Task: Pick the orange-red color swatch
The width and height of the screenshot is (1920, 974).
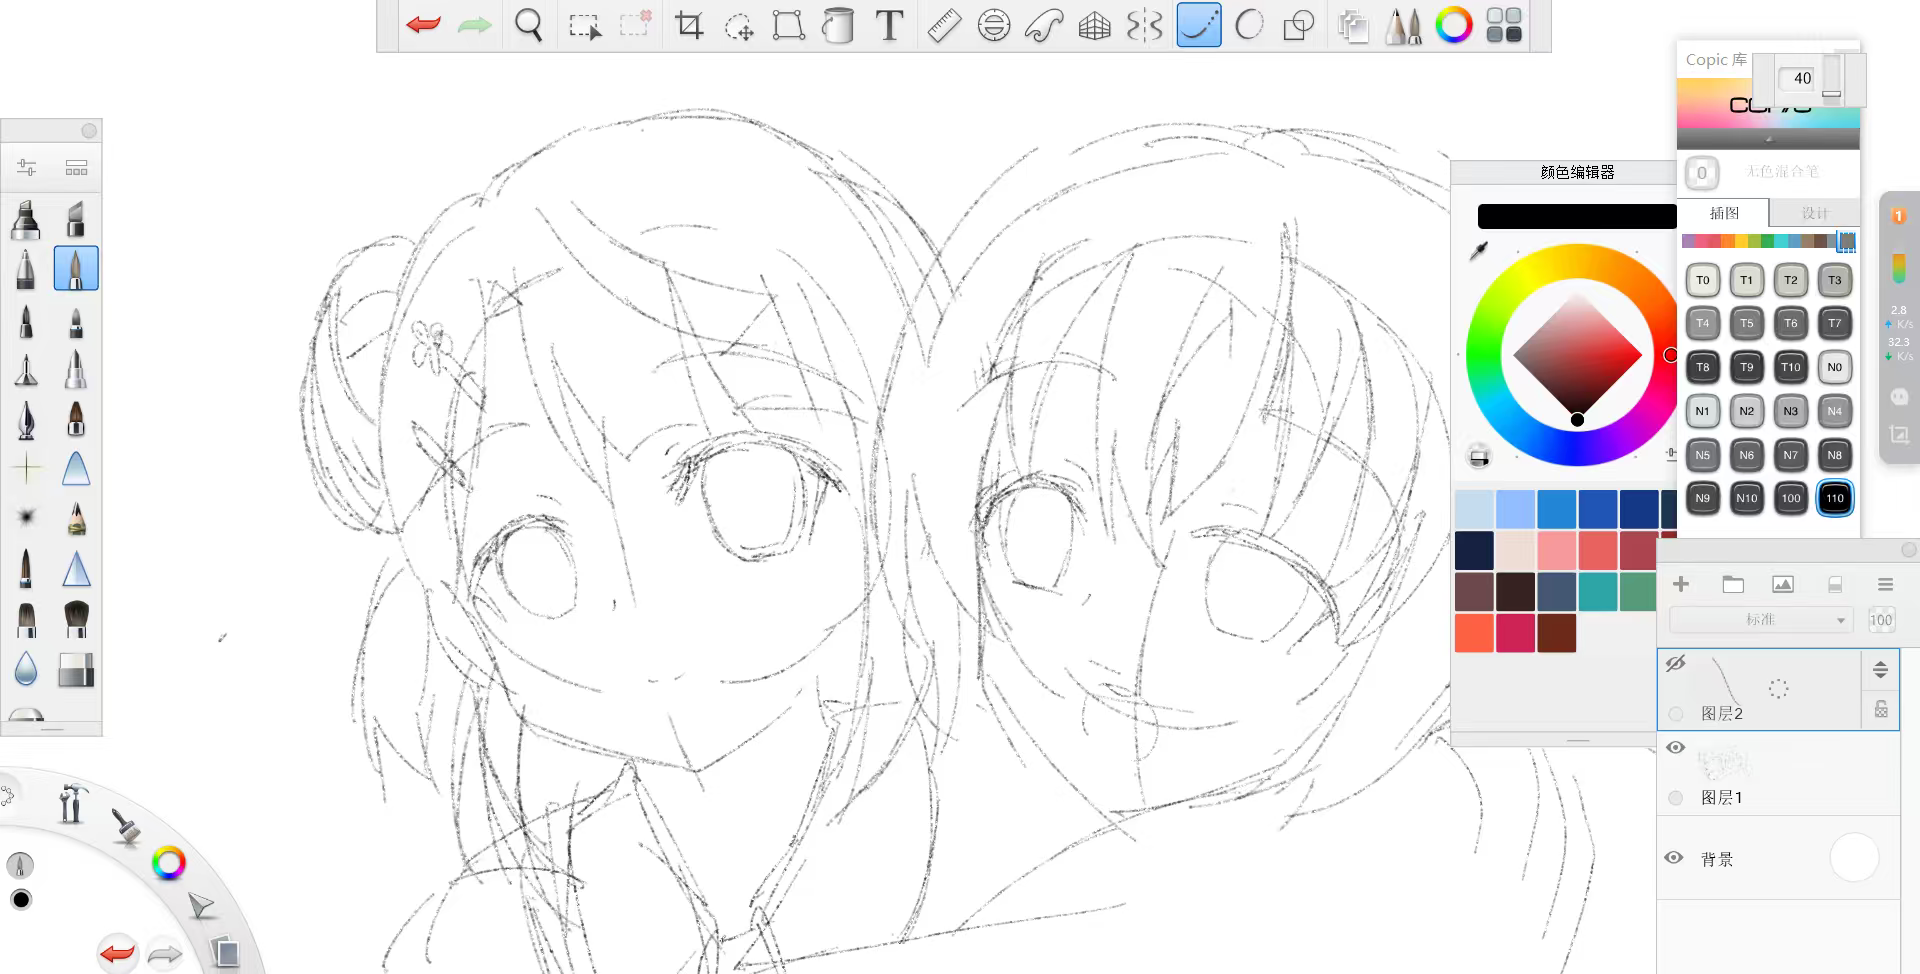Action: point(1474,633)
